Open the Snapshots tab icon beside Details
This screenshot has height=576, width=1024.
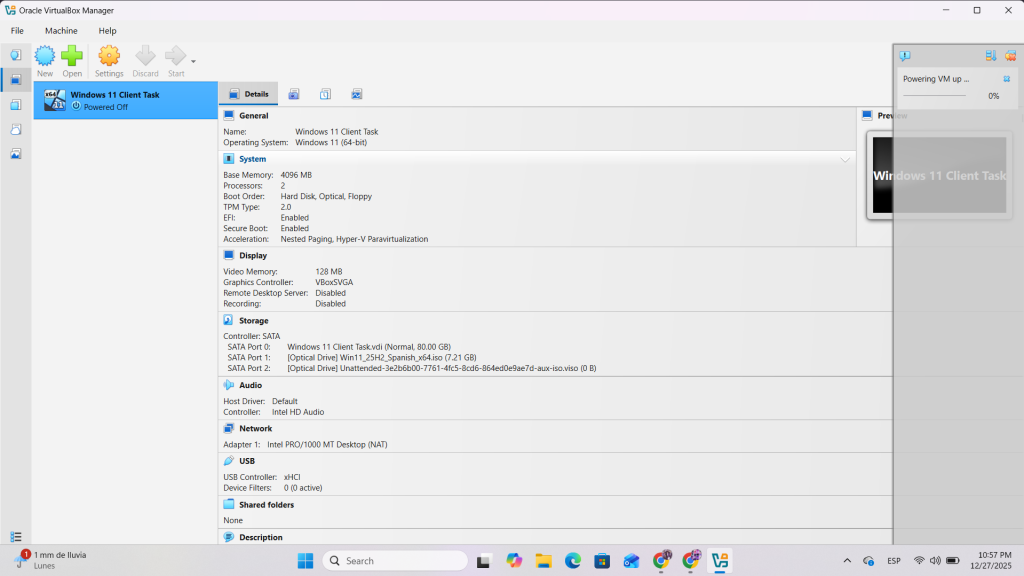(294, 94)
